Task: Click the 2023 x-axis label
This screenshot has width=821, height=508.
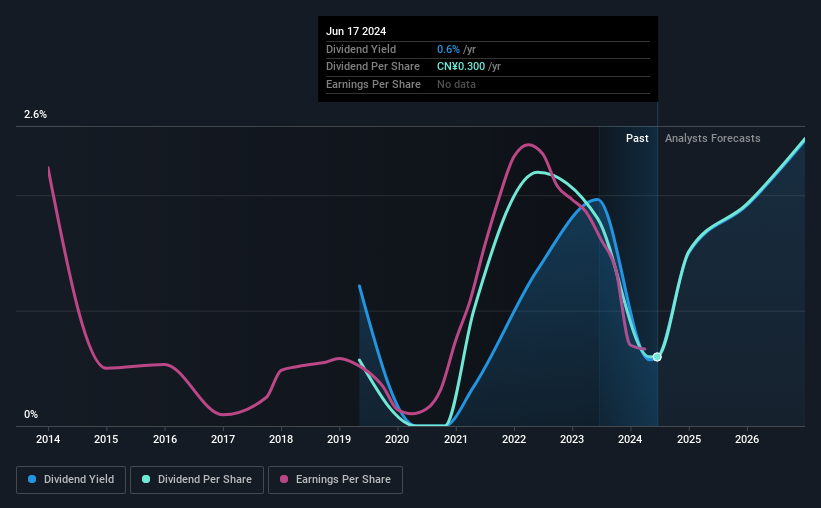Action: pyautogui.click(x=572, y=439)
